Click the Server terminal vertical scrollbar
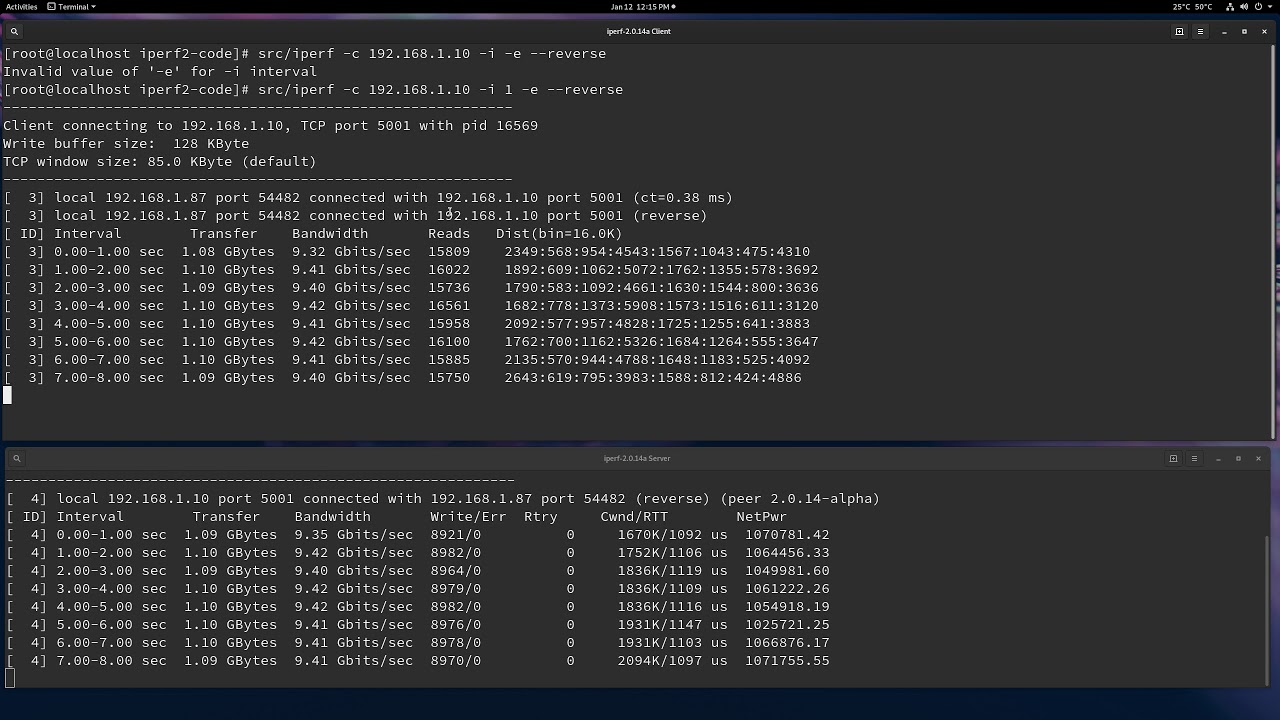1280x720 pixels. point(1267,610)
